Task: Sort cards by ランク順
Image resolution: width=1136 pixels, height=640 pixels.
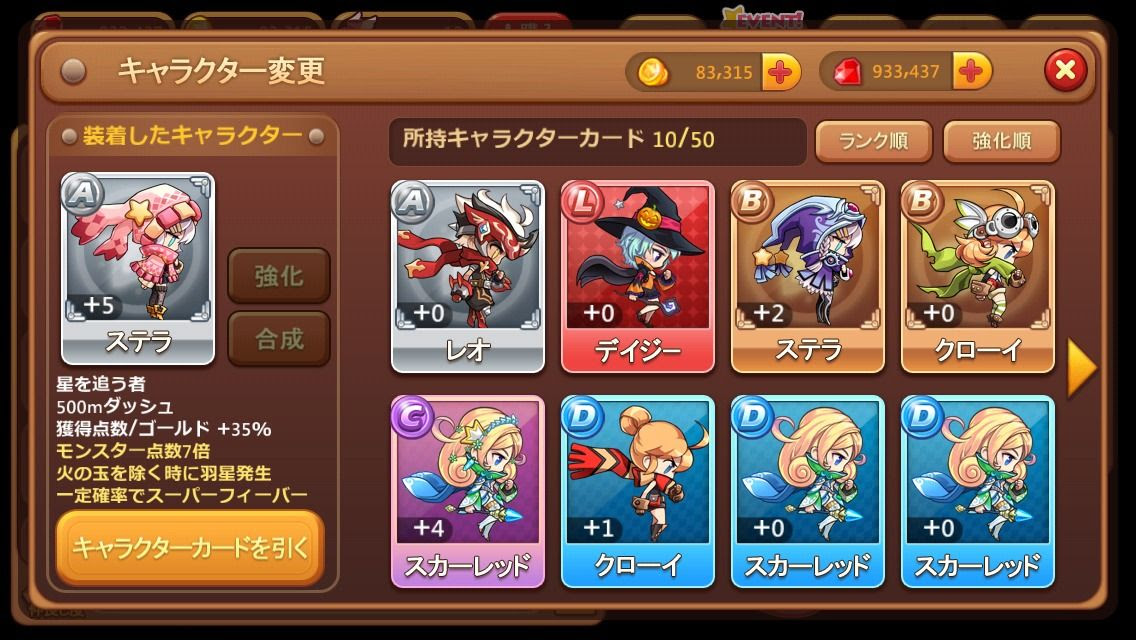Action: click(873, 141)
